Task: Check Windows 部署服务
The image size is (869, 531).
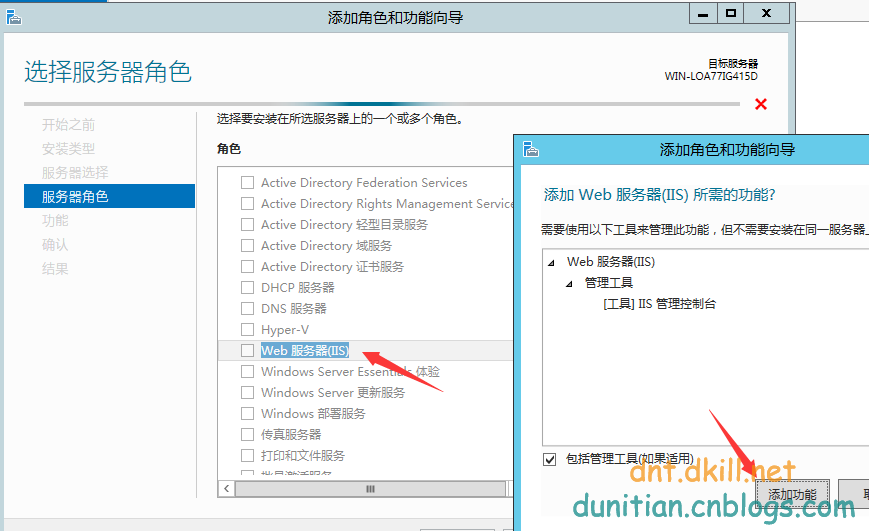Action: tap(248, 413)
